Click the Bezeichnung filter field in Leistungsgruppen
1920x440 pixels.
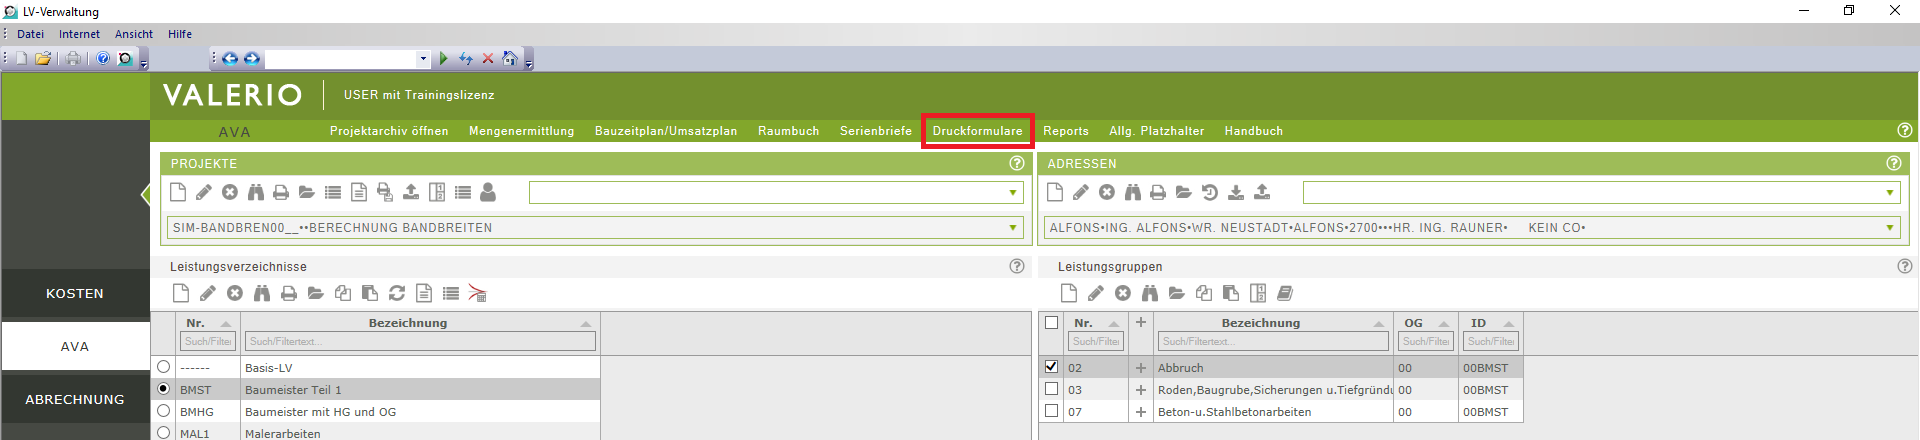(1272, 342)
